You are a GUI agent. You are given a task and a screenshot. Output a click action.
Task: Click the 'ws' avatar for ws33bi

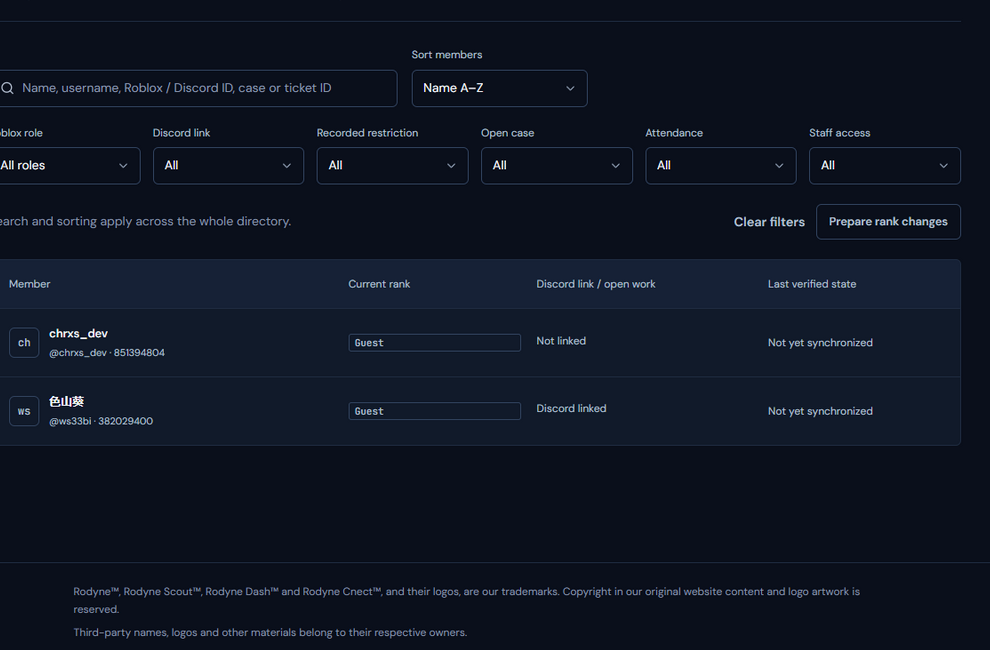click(x=24, y=411)
